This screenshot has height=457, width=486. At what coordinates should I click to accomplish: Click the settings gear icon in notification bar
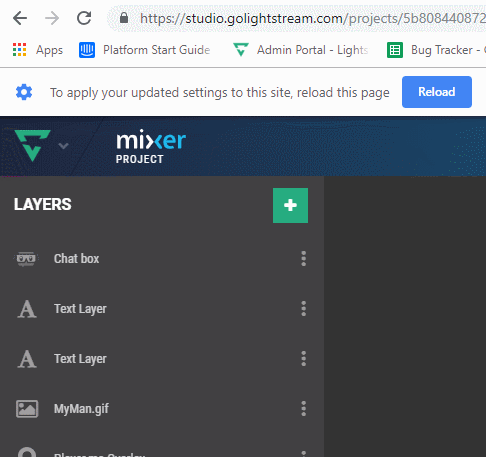[24, 92]
